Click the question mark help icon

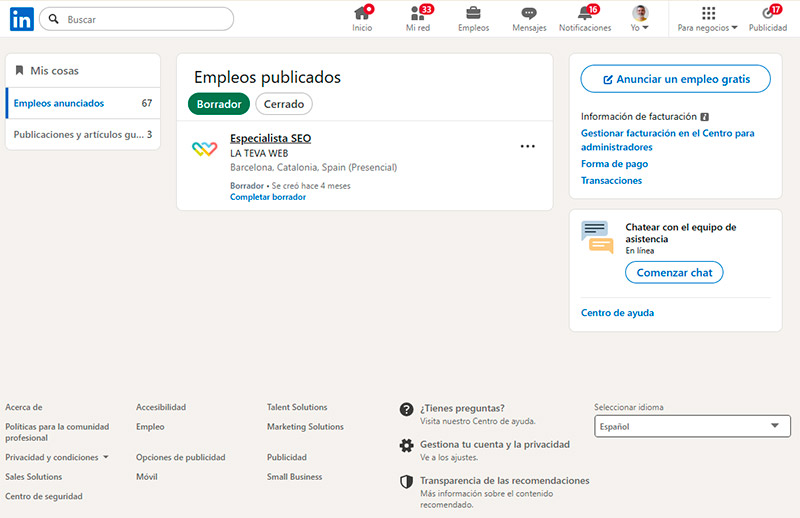[x=406, y=409]
